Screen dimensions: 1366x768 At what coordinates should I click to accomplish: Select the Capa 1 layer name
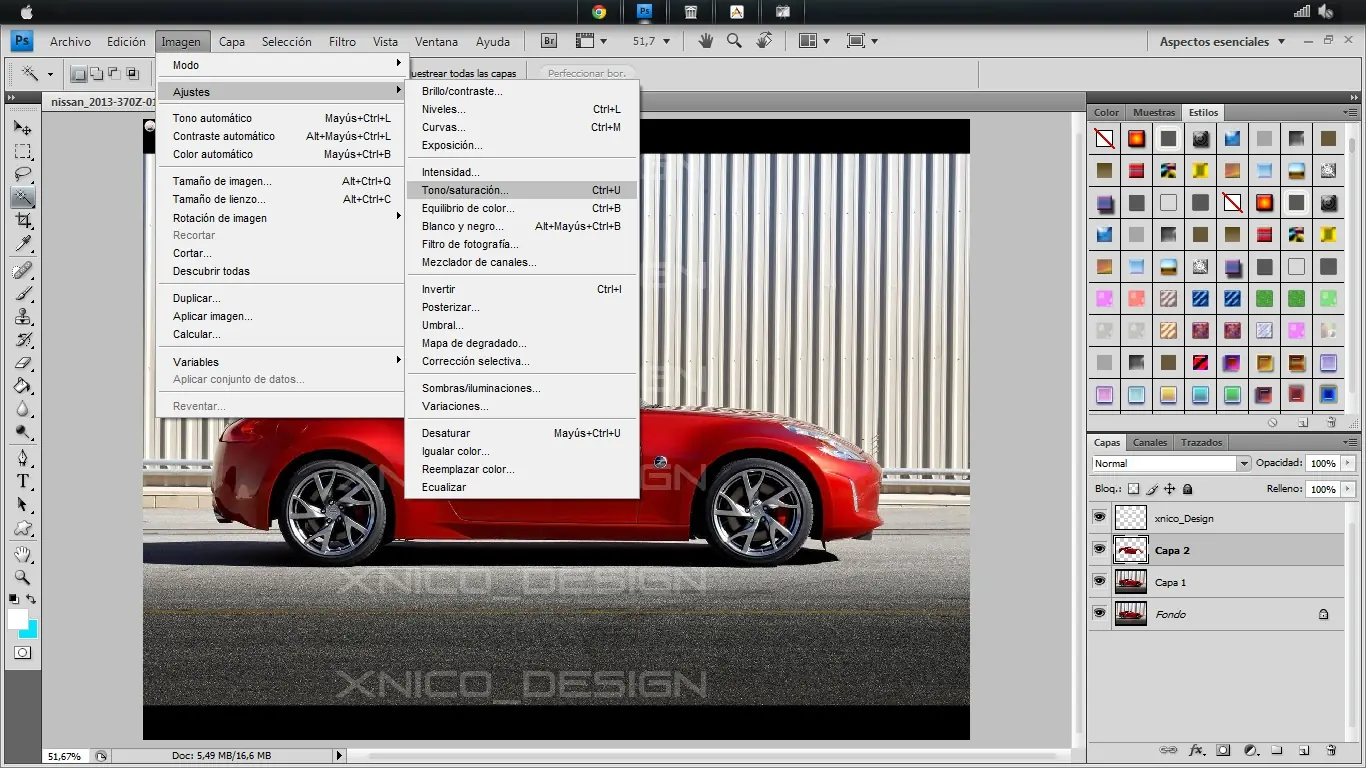pos(1170,582)
